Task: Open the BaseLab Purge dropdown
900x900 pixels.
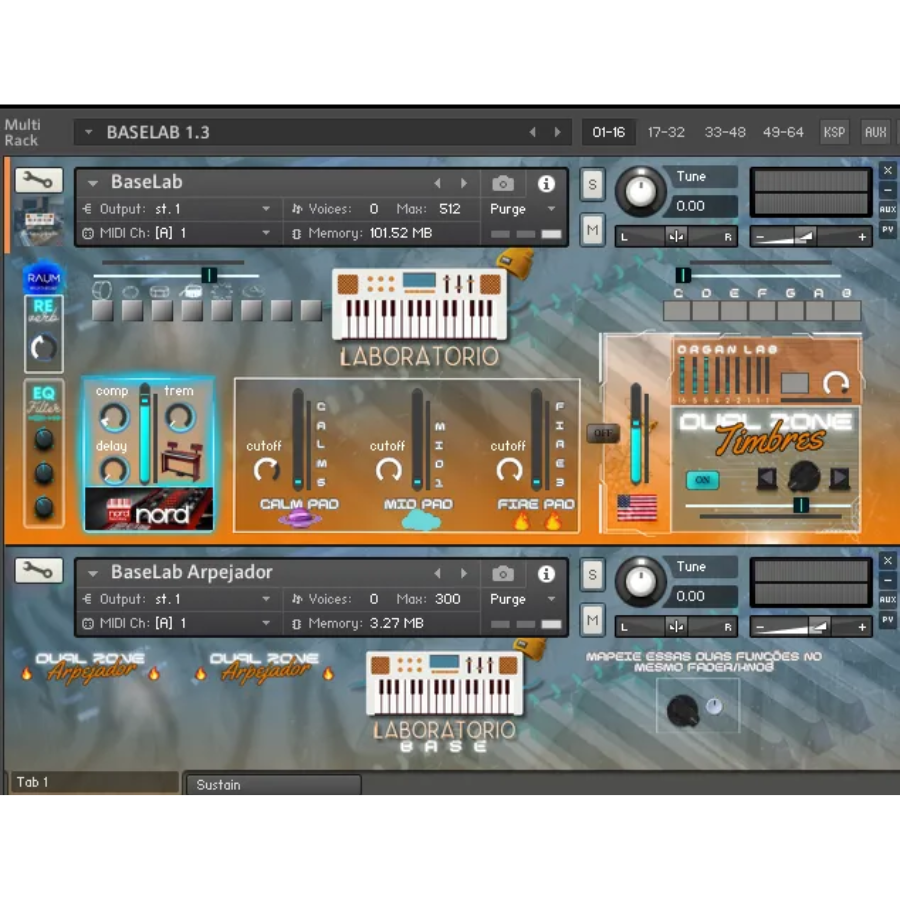Action: tap(551, 209)
